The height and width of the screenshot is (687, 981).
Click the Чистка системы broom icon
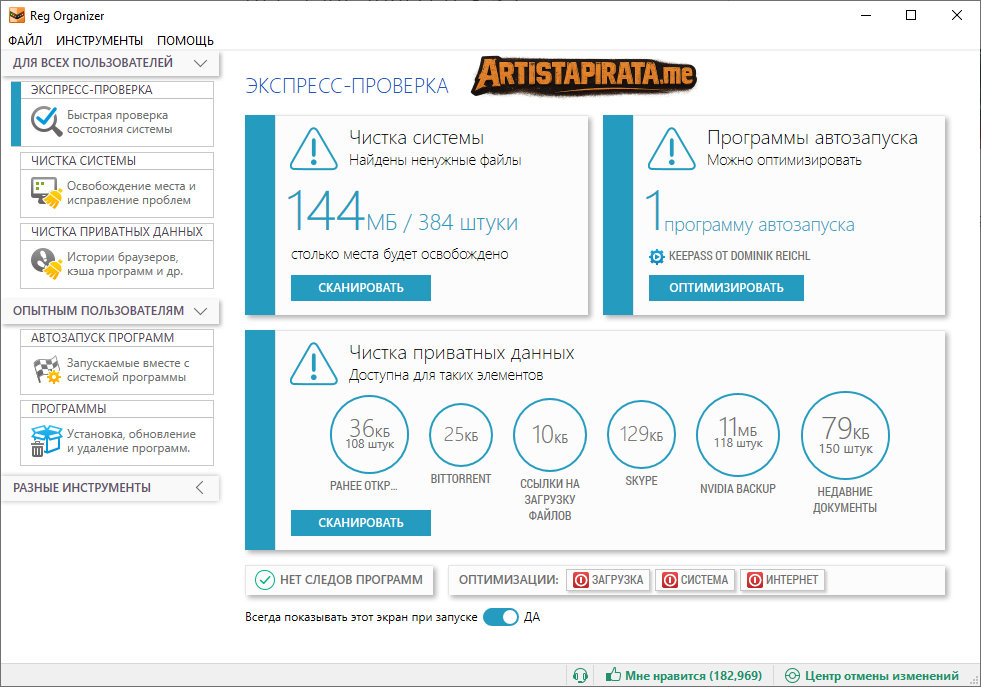pos(46,192)
